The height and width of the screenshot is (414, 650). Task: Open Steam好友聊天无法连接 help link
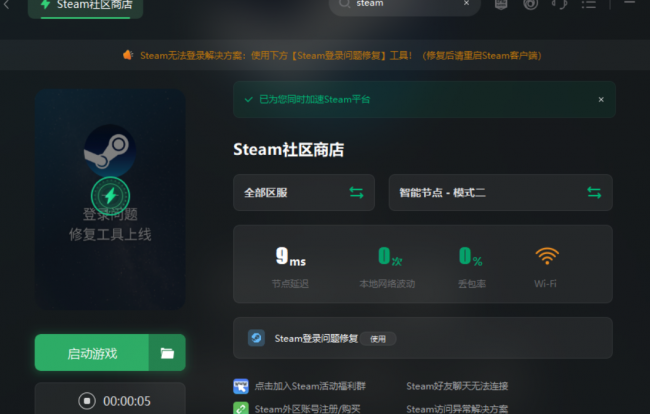click(x=457, y=386)
